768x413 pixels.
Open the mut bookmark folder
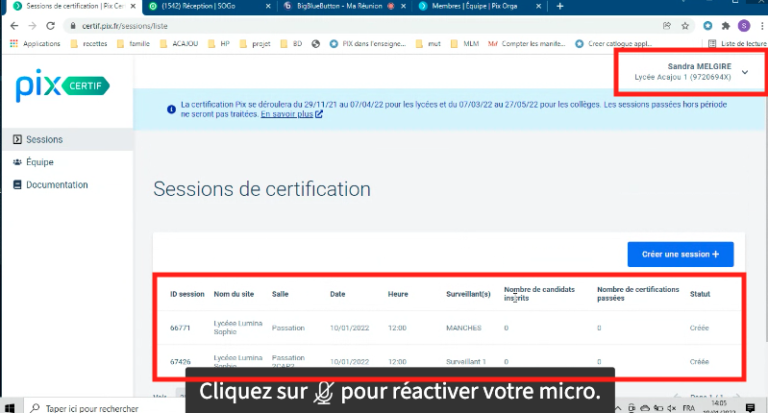pos(428,44)
